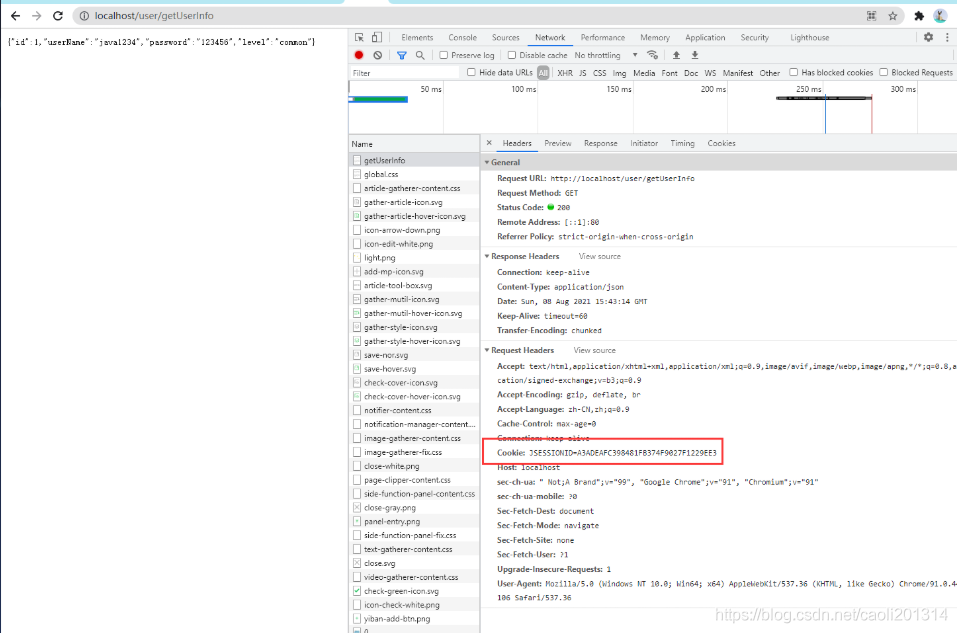Bookmark the page with the star icon

tap(892, 16)
